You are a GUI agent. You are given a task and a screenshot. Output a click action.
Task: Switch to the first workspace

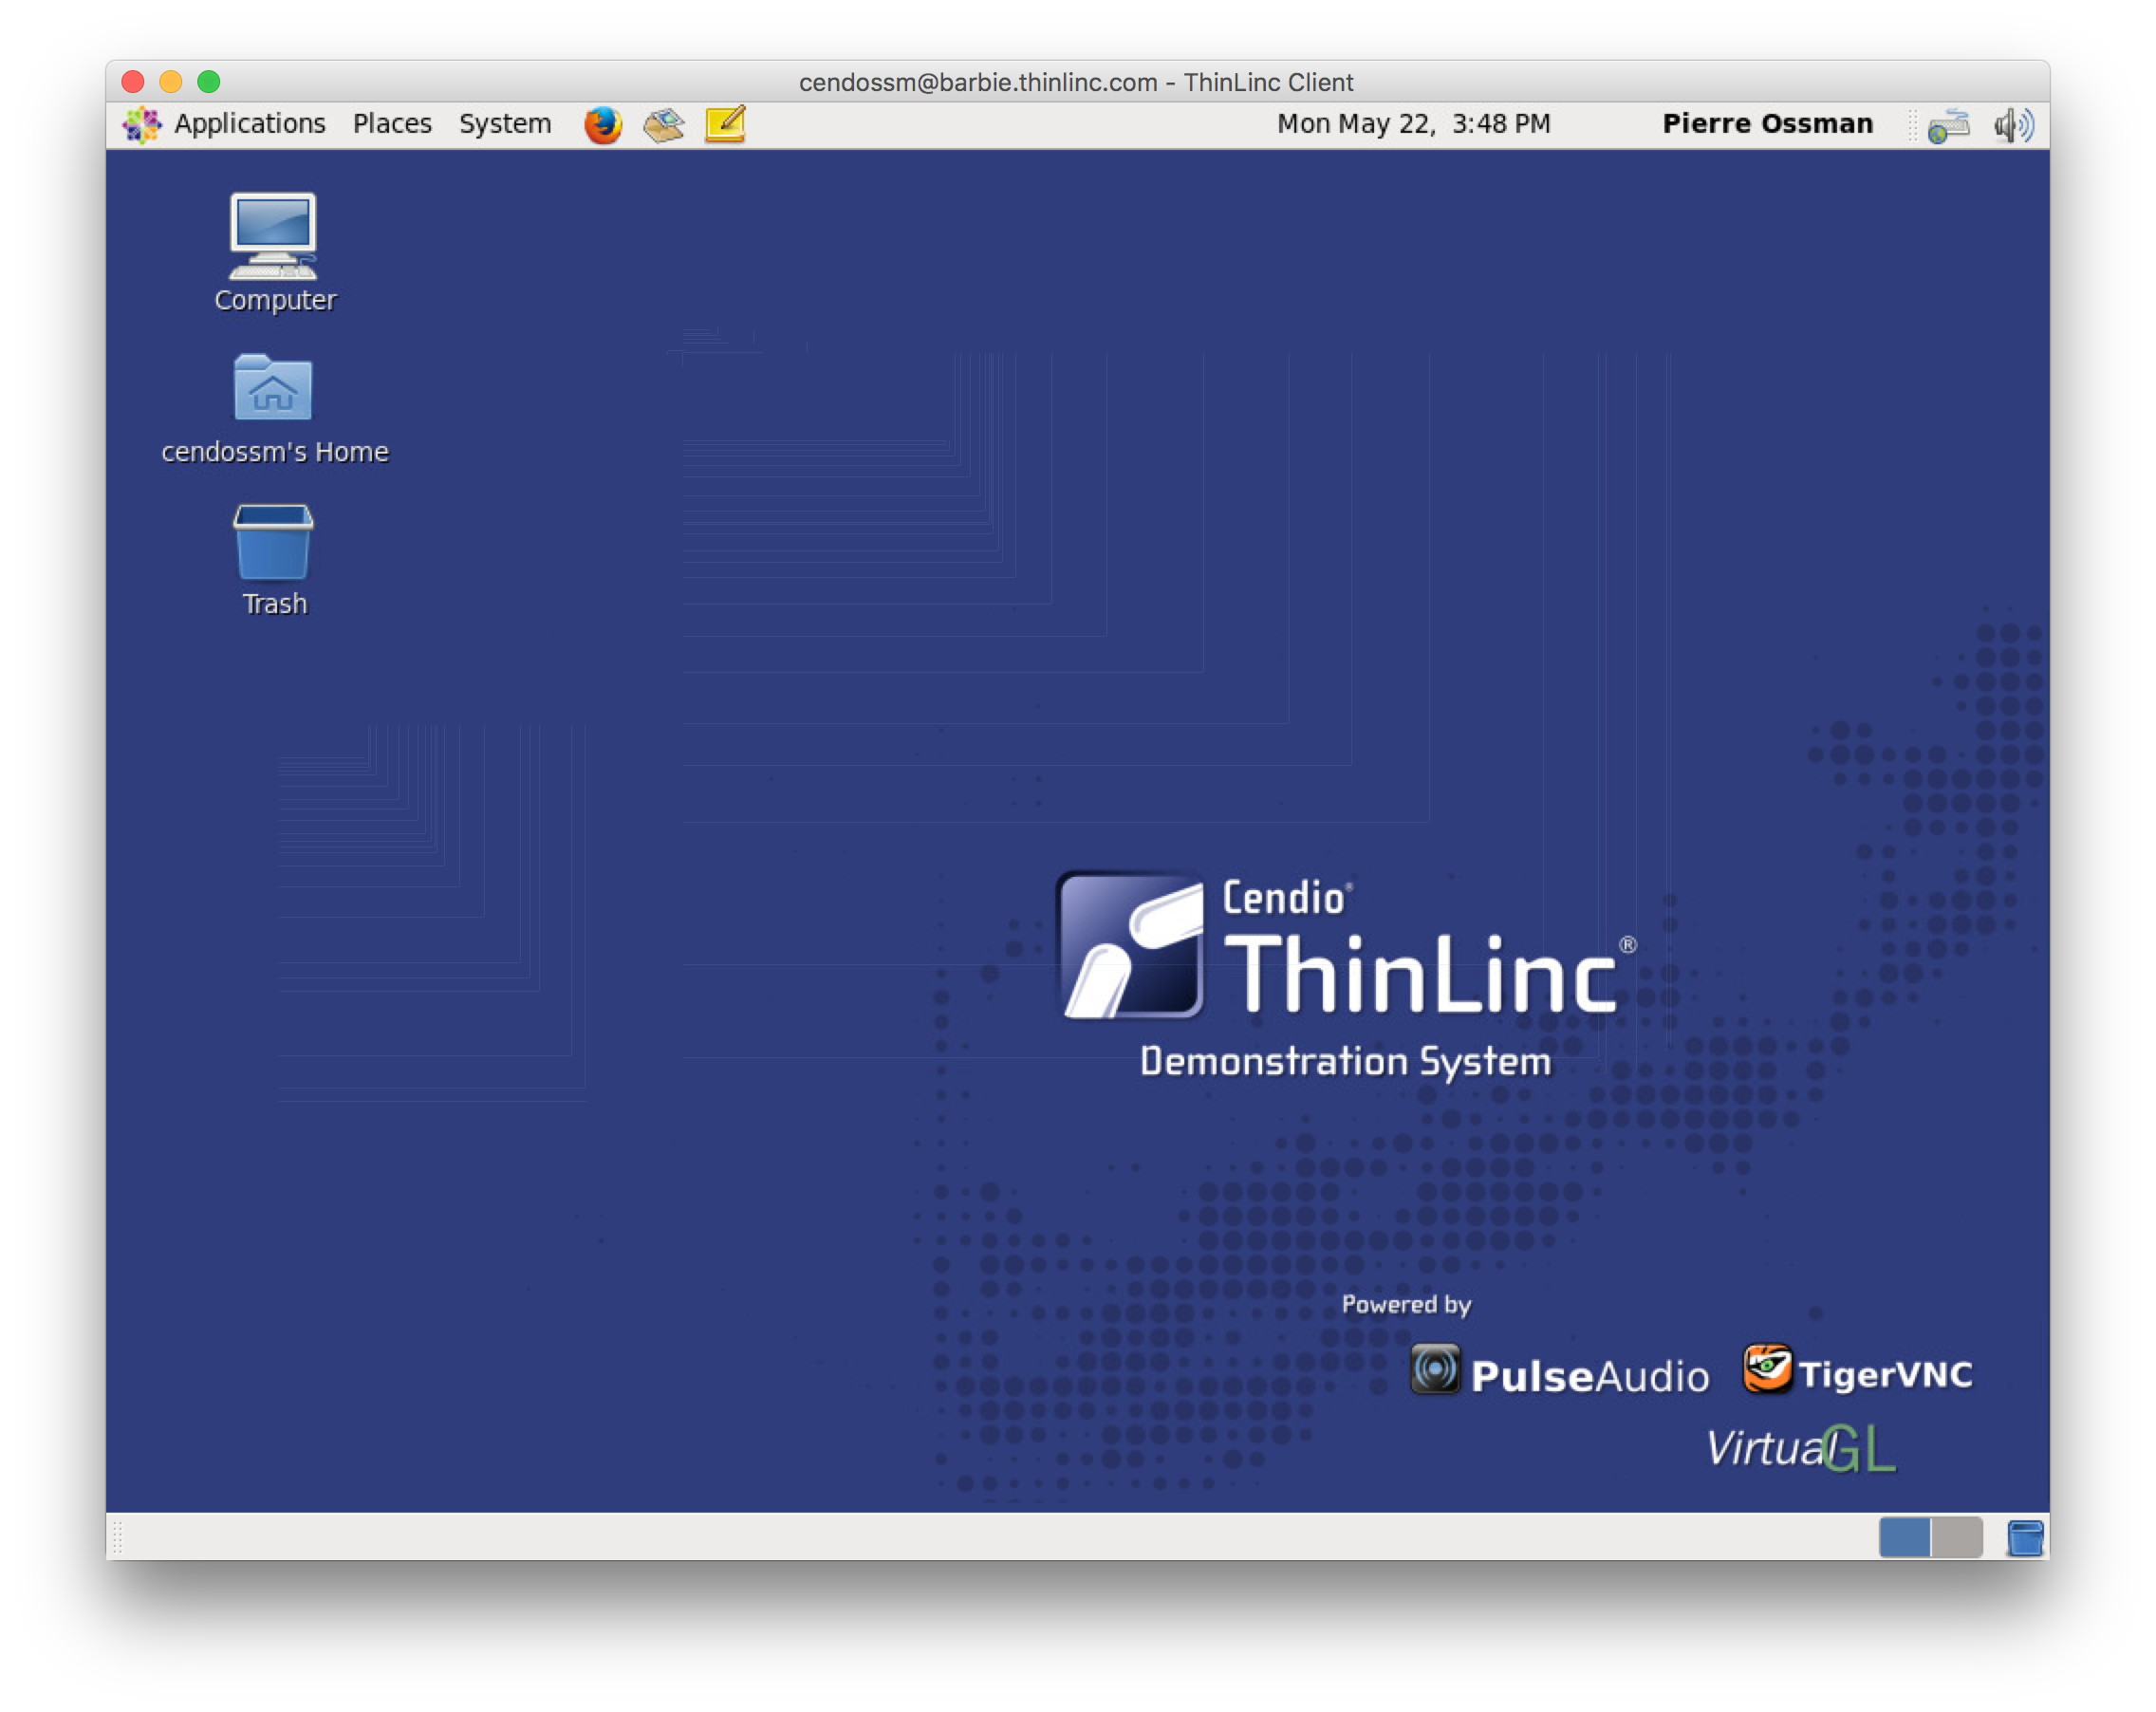coord(1904,1537)
